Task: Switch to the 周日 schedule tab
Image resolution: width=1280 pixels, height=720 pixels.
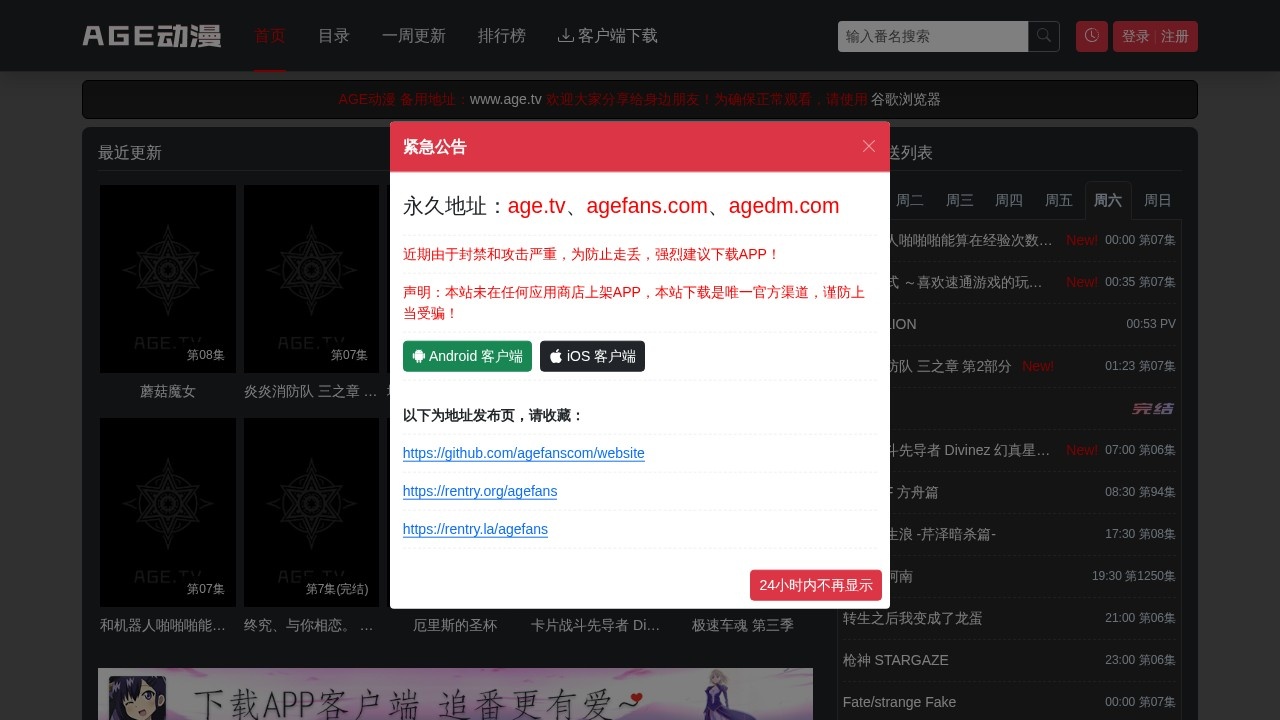Action: click(x=1158, y=200)
